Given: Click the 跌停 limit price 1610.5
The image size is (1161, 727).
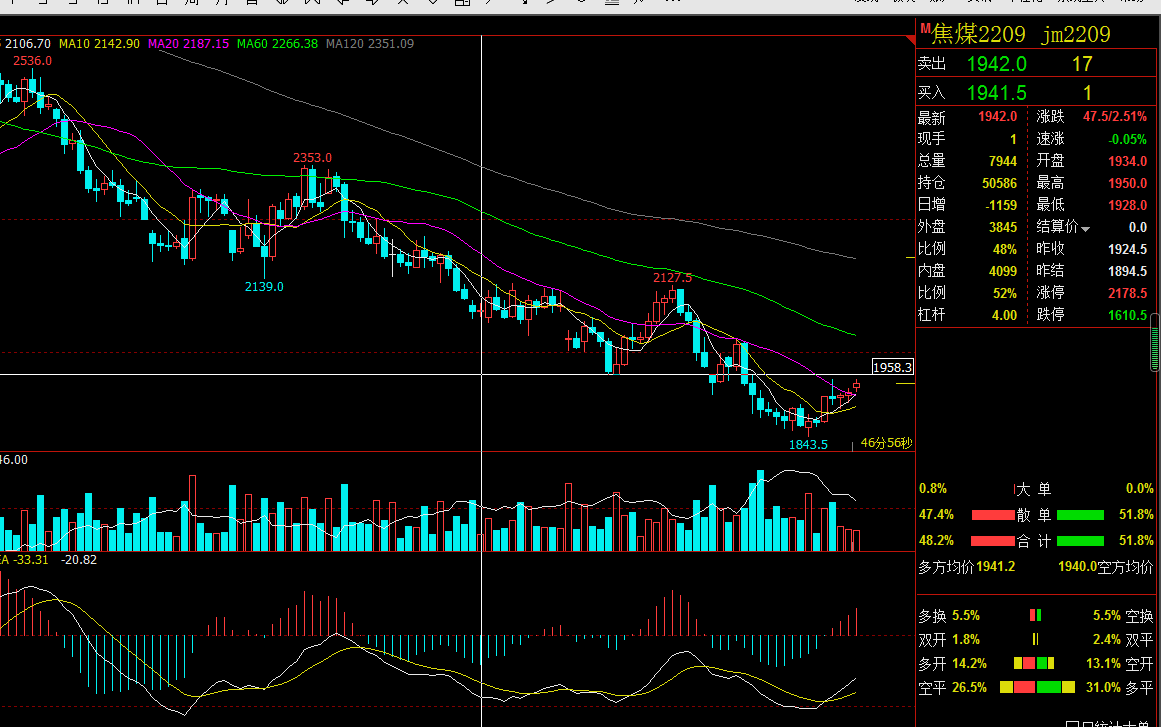Looking at the screenshot, I should click(1127, 315).
